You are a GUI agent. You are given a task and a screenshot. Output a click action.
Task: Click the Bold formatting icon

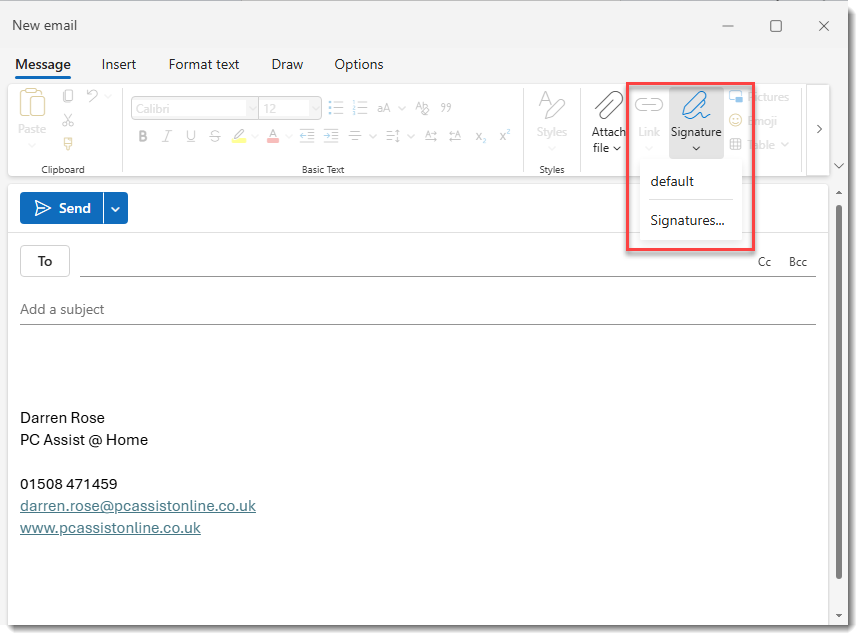143,137
